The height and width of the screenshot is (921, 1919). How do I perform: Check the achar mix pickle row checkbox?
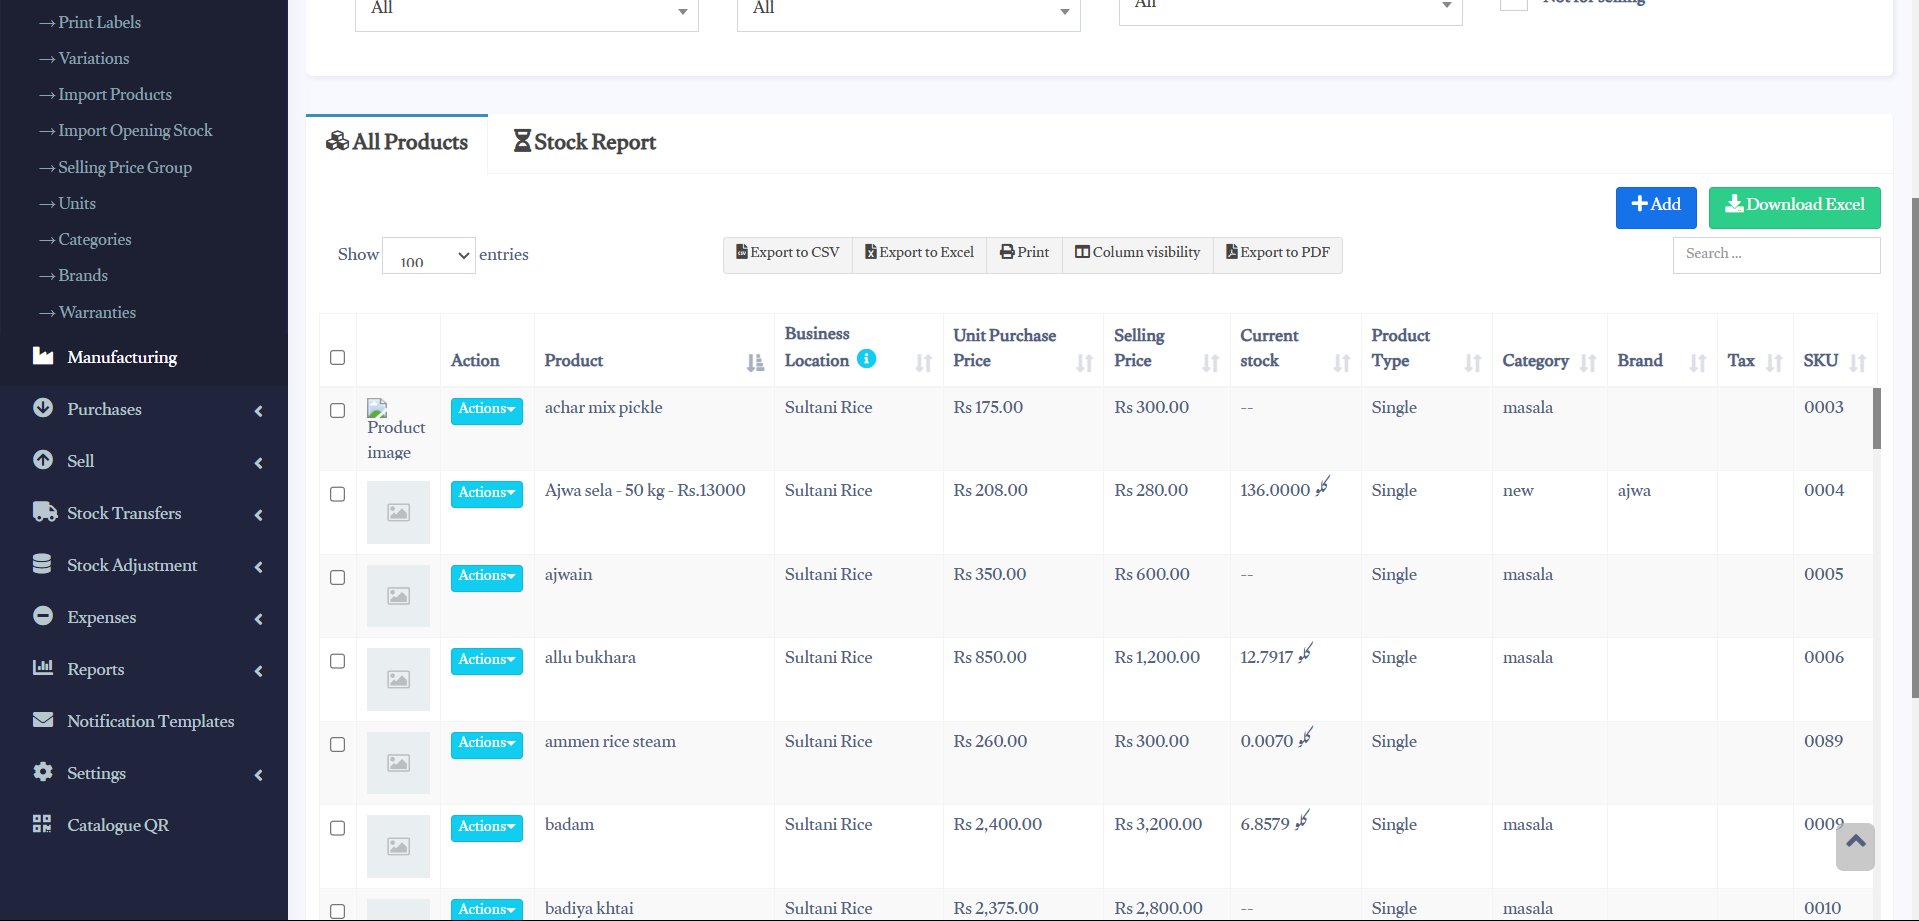(338, 411)
